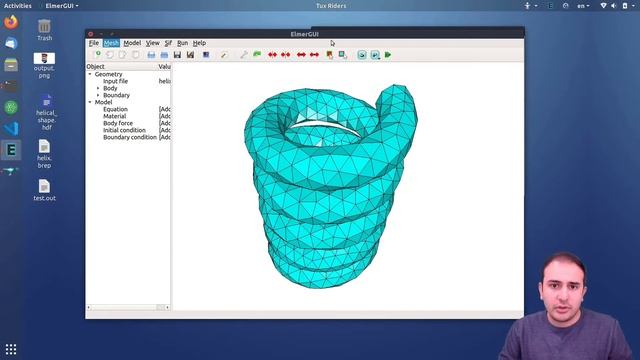Screen dimensions: 640x360
Task: Click the teal square boundary toolbar icon
Action: [x=343, y=55]
